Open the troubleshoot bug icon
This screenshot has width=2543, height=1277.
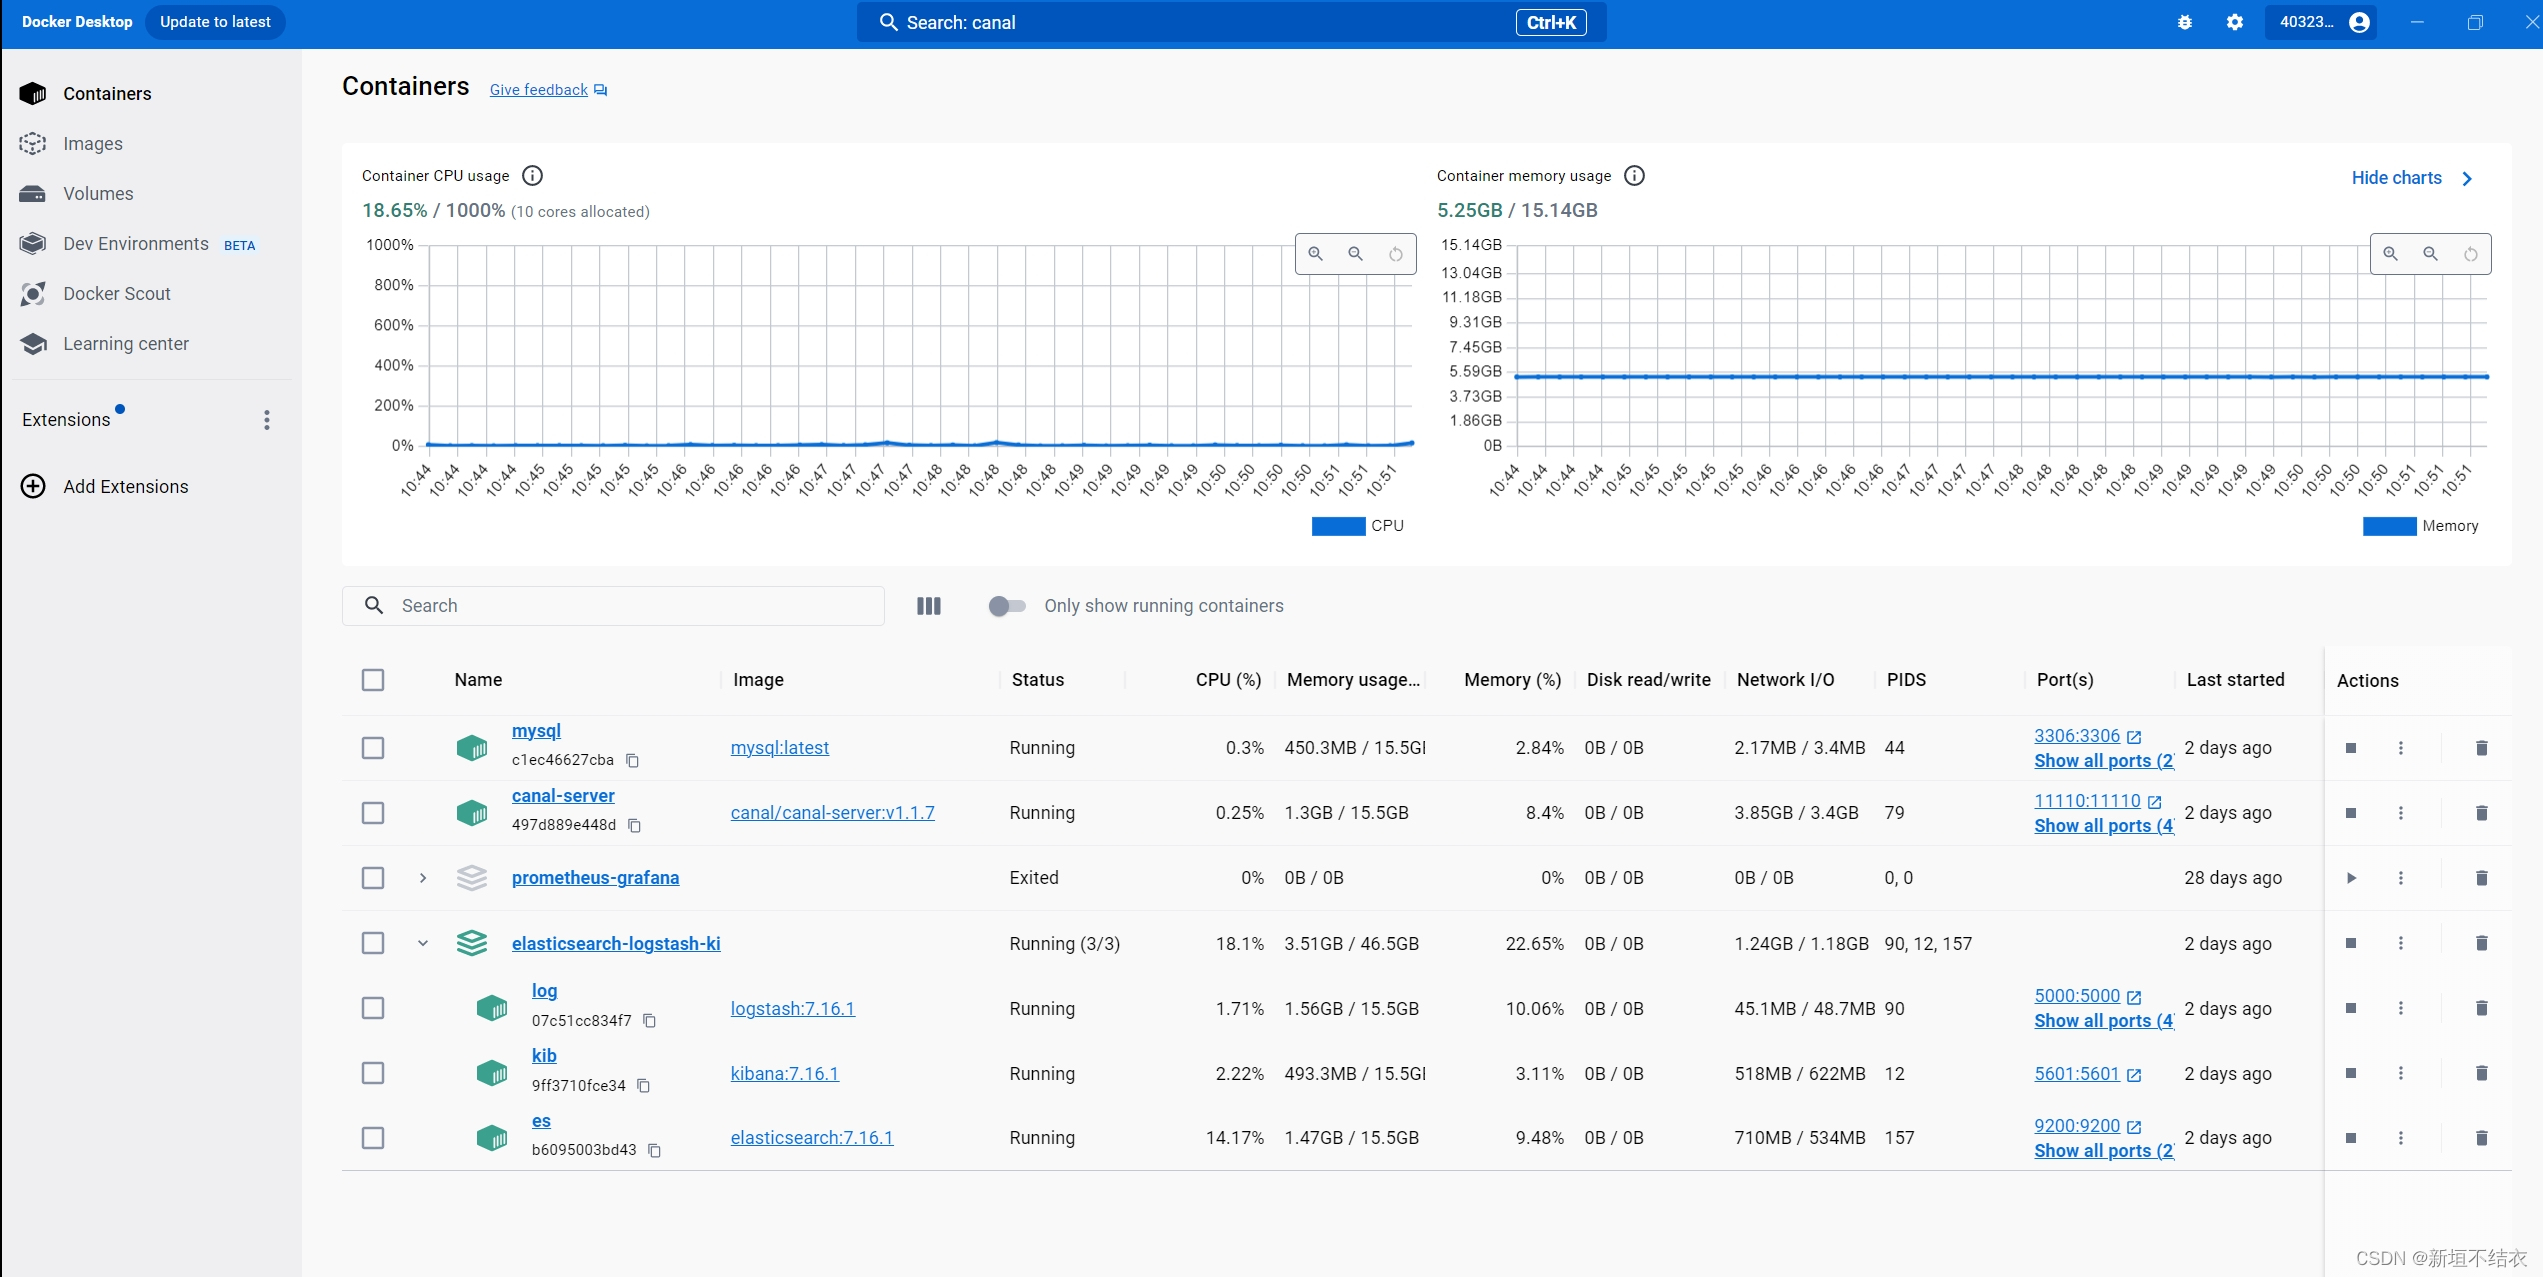[x=2185, y=22]
